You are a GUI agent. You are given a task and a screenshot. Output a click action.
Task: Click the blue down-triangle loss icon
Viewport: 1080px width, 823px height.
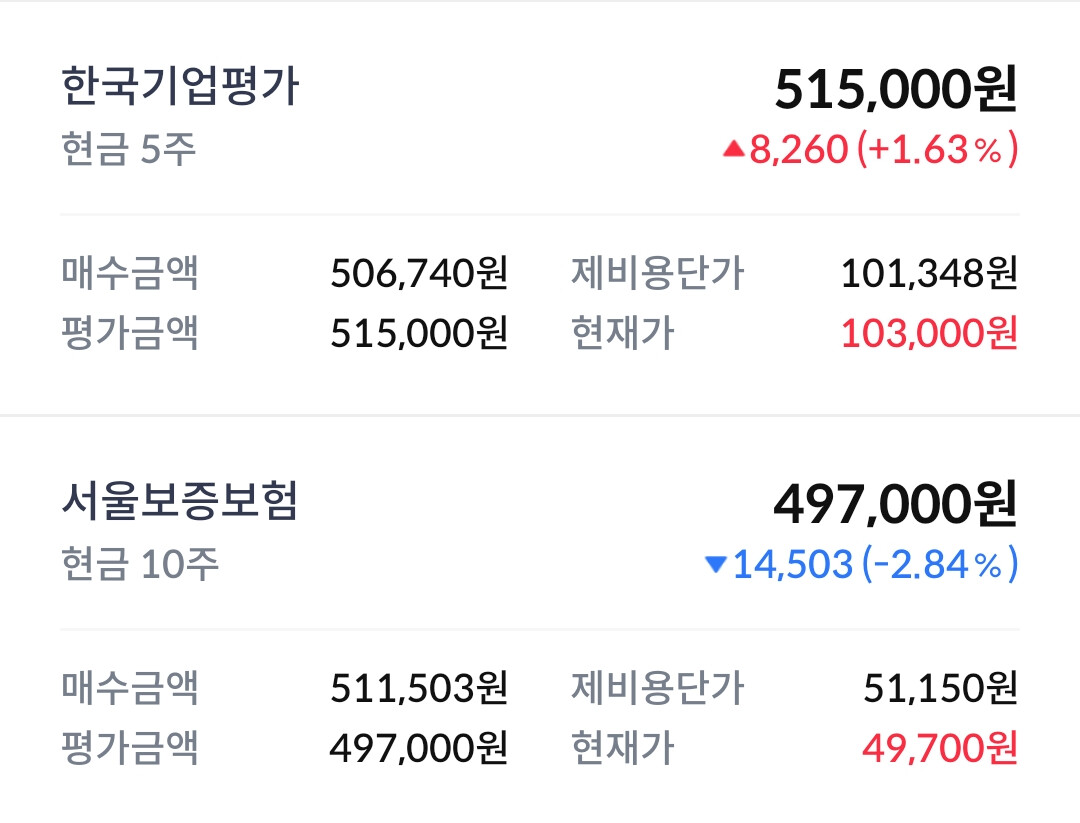715,565
